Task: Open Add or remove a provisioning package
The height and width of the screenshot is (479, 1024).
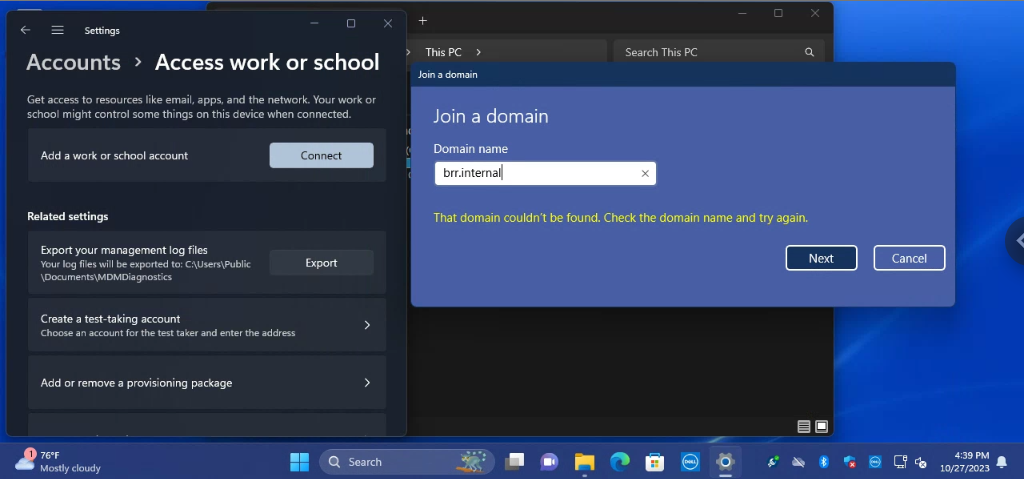Action: pos(207,382)
